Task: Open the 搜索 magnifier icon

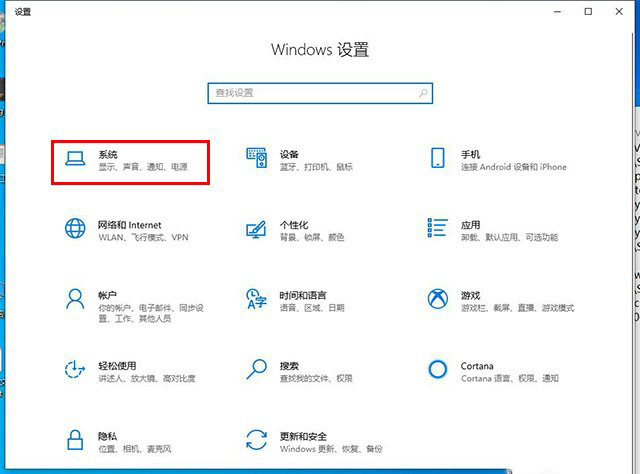Action: [x=256, y=369]
